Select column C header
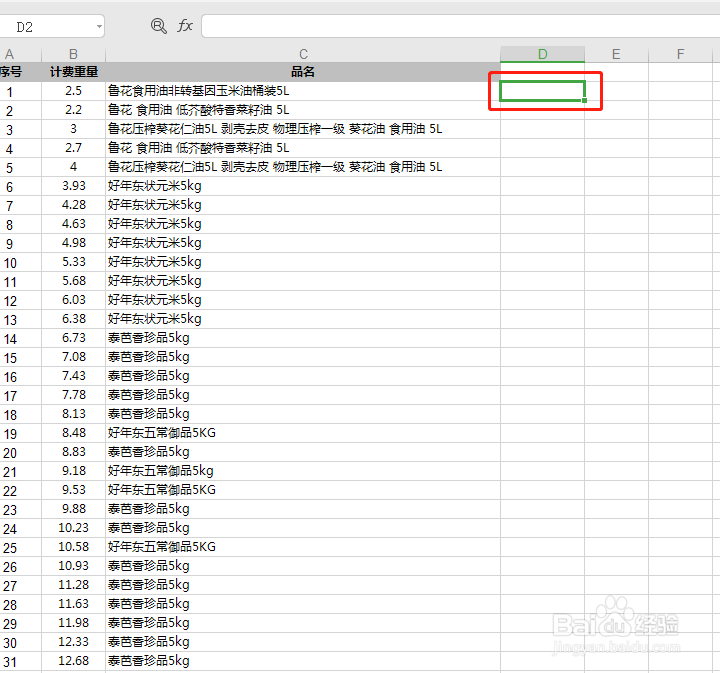Image resolution: width=720 pixels, height=673 pixels. pyautogui.click(x=303, y=54)
